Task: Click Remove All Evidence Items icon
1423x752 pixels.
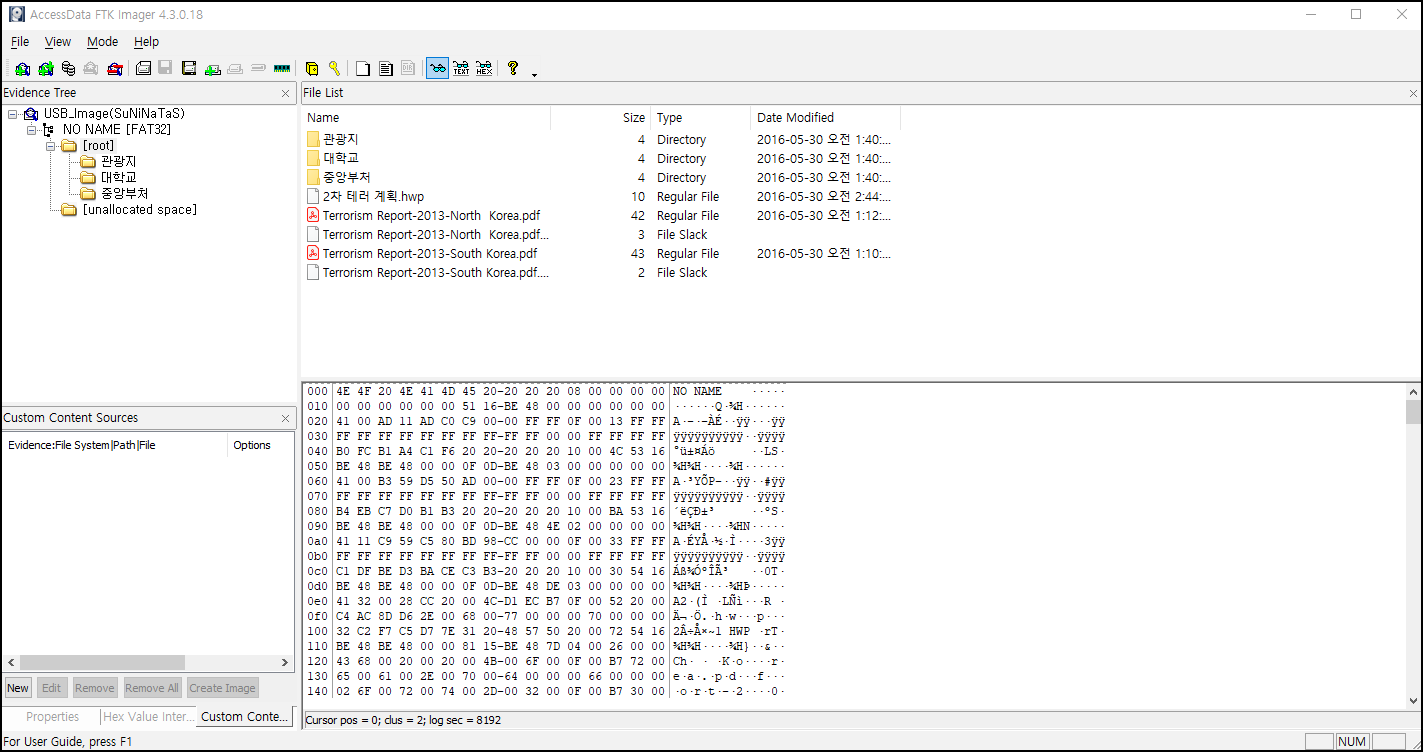Action: tap(115, 69)
